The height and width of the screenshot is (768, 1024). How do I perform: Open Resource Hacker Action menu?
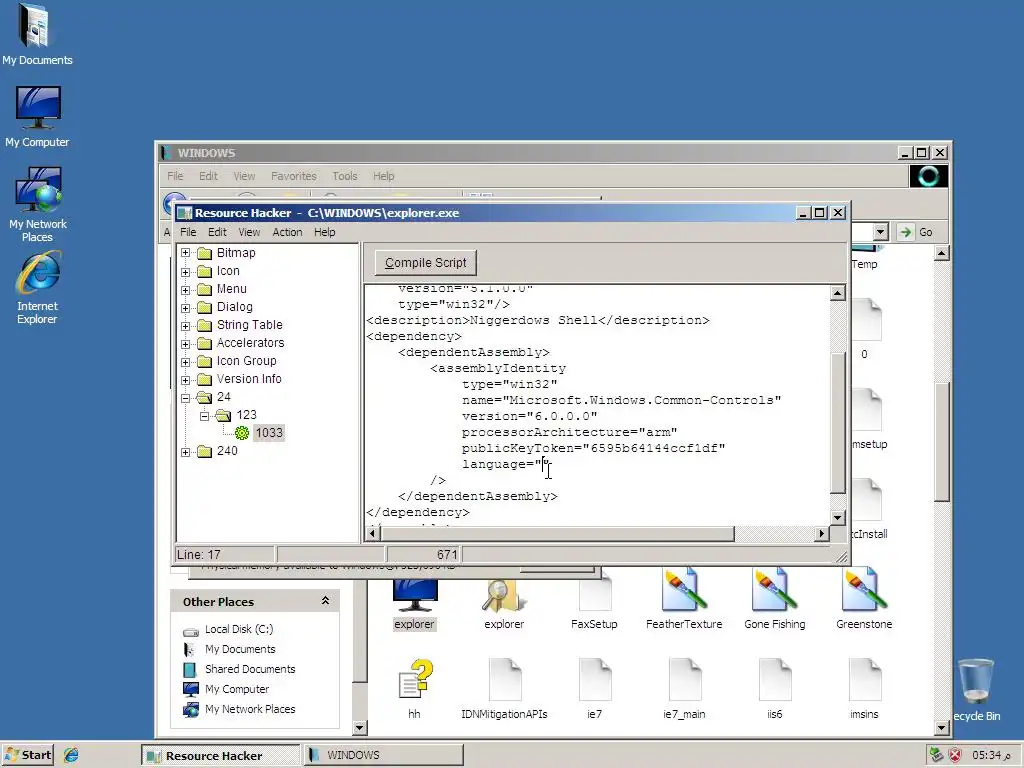287,232
